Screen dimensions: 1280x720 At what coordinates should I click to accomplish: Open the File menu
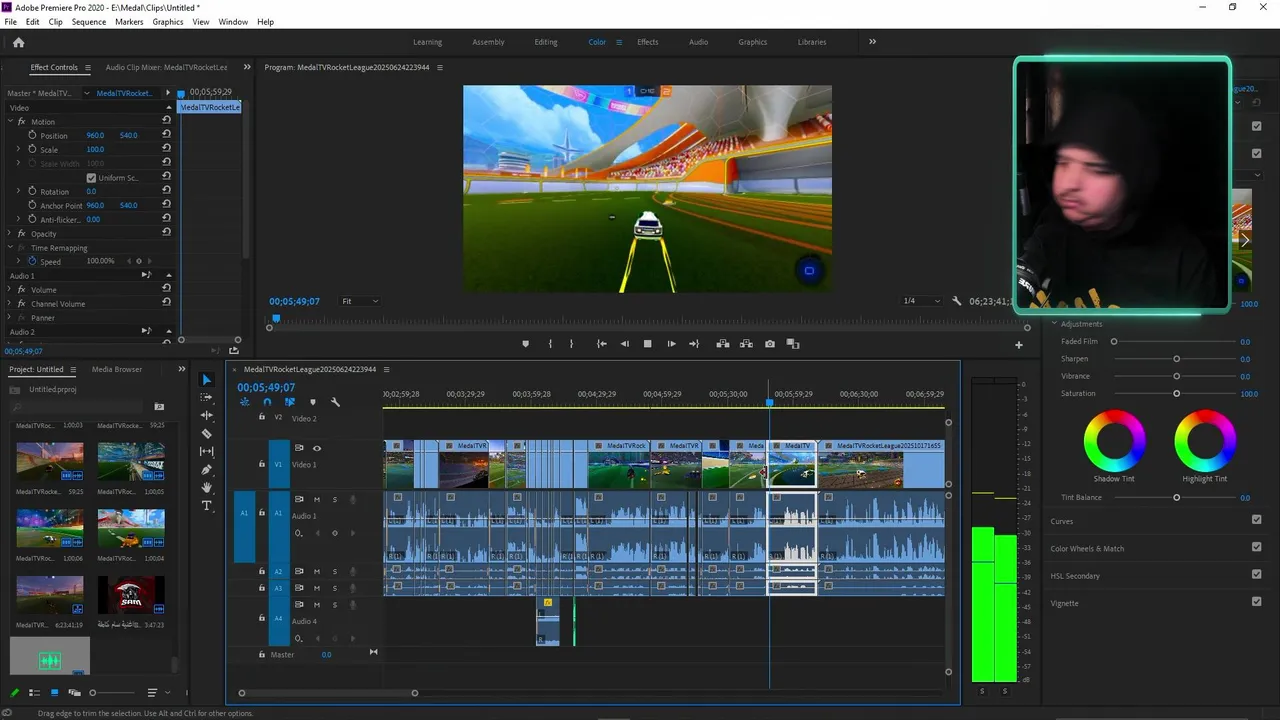[x=10, y=22]
